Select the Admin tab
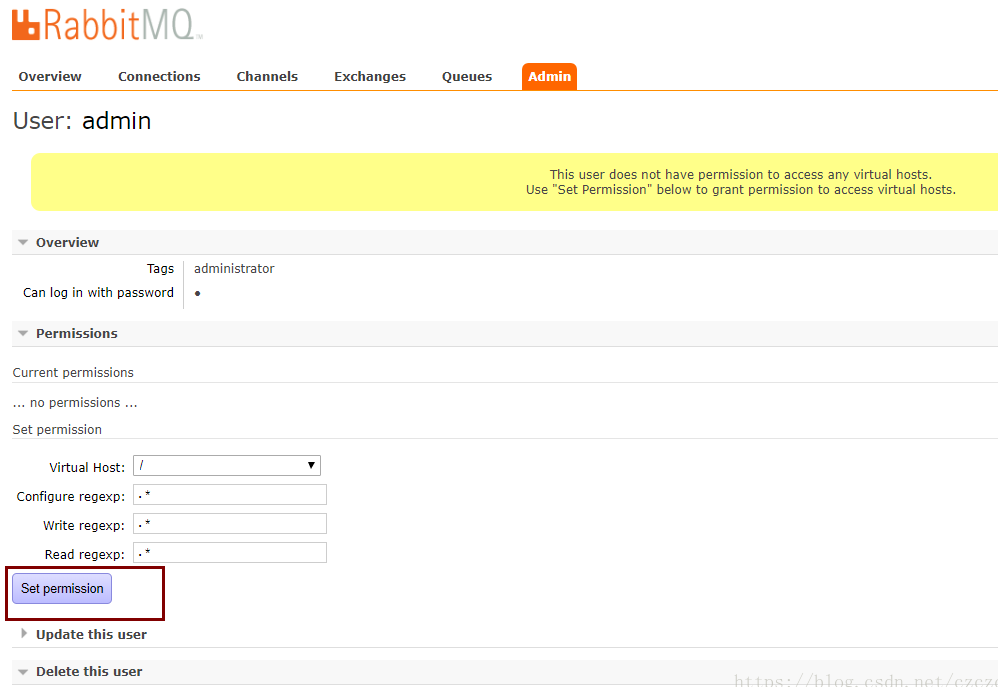998x687 pixels. [549, 76]
